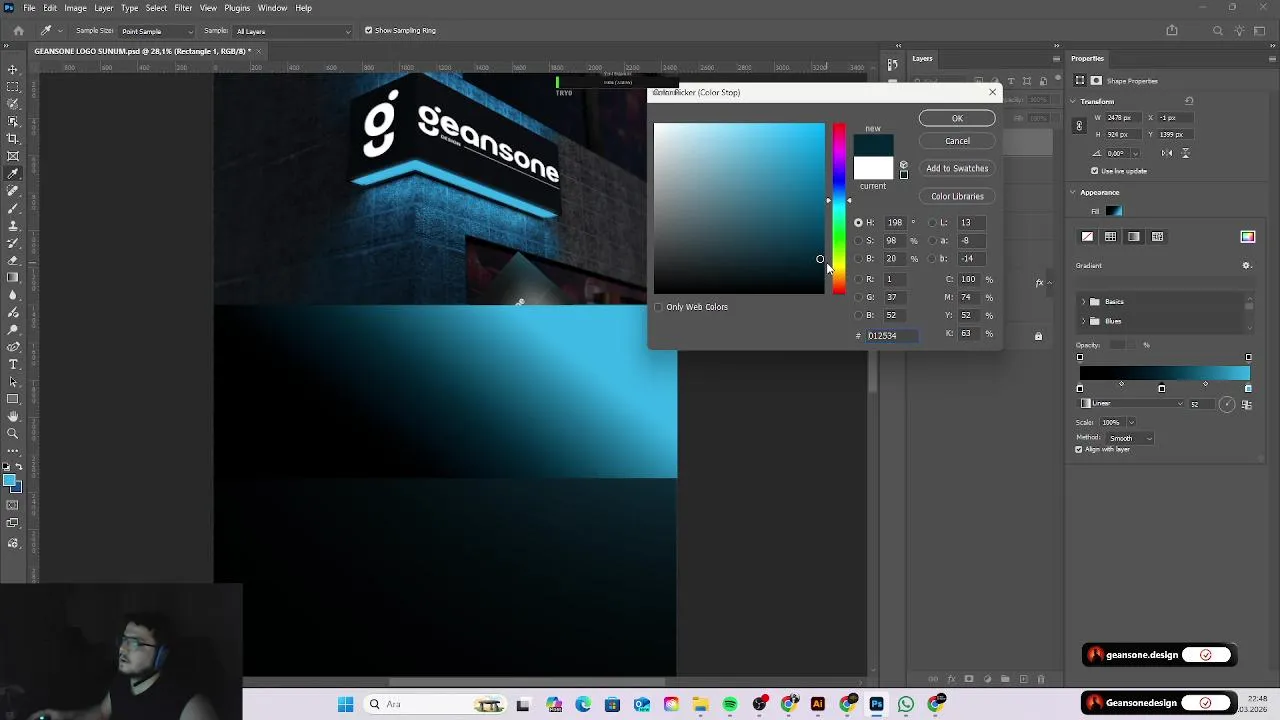Image resolution: width=1280 pixels, height=720 pixels.
Task: Select the S saturation radio button
Action: [x=858, y=241]
